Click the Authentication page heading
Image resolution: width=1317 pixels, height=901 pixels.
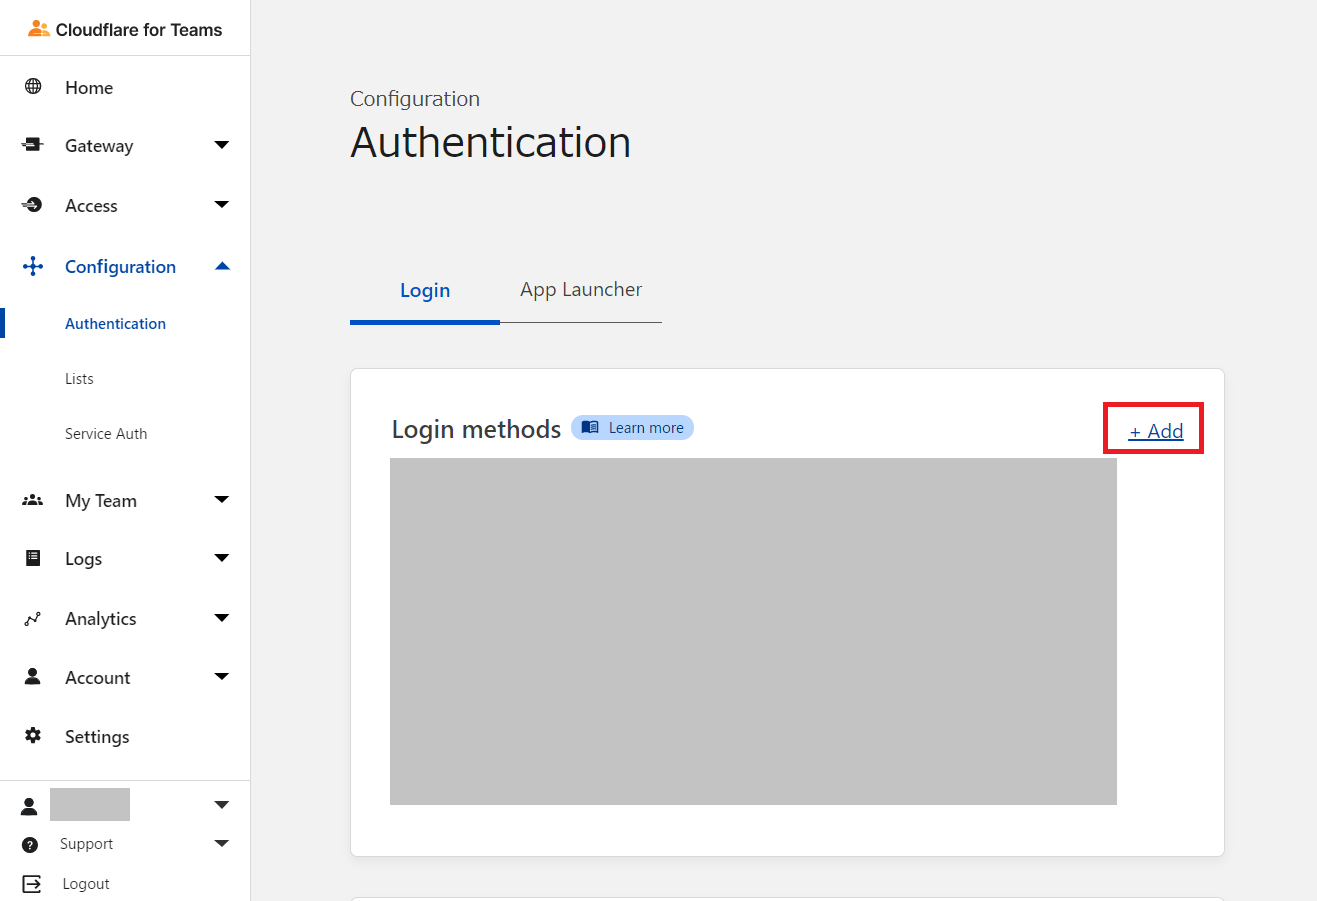tap(490, 142)
